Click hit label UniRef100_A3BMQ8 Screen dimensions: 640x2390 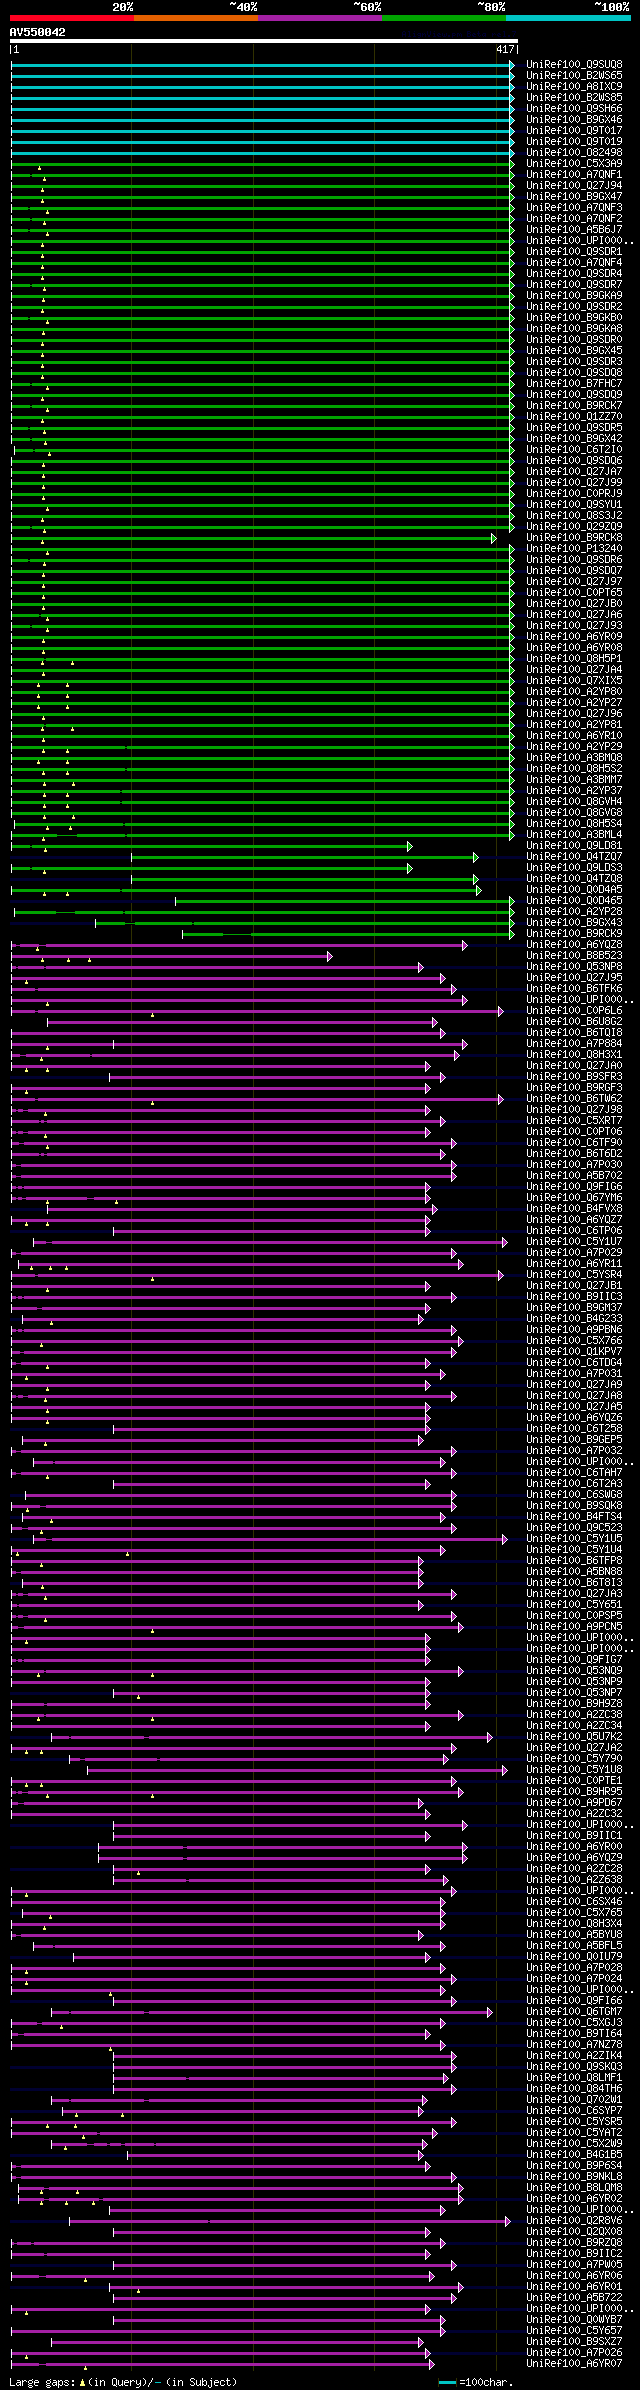coord(574,758)
